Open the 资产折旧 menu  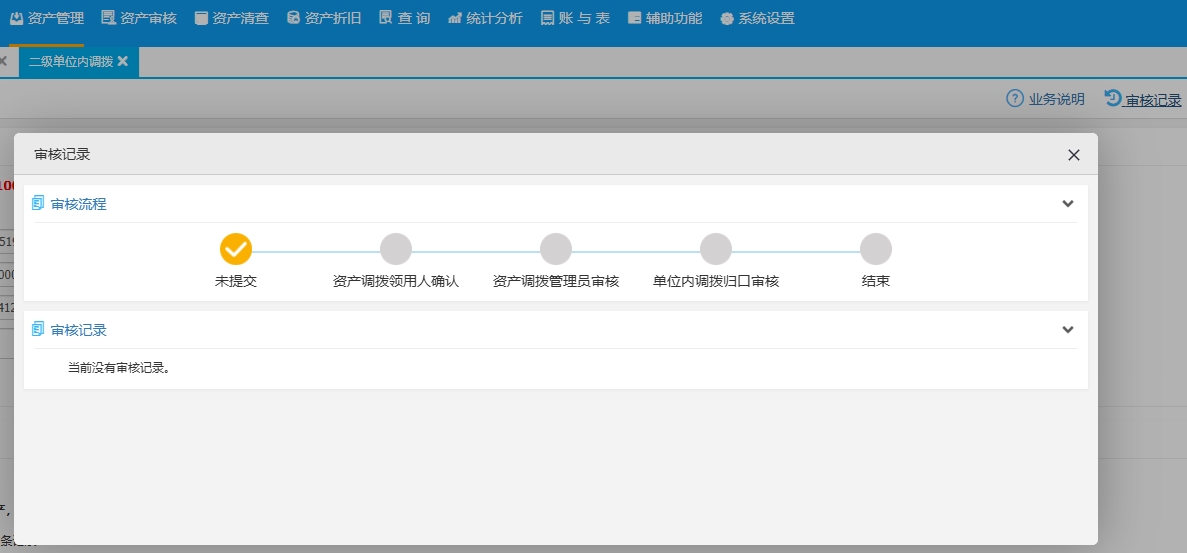(323, 18)
